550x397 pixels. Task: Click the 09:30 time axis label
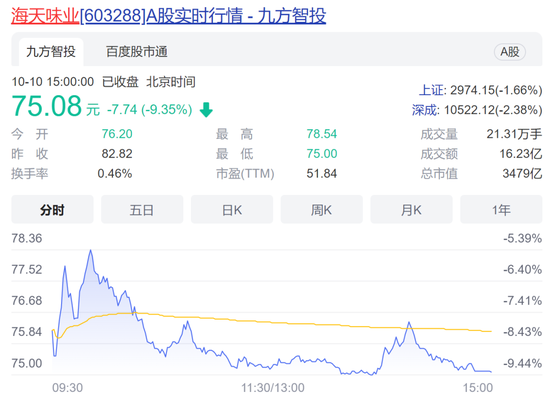point(67,388)
